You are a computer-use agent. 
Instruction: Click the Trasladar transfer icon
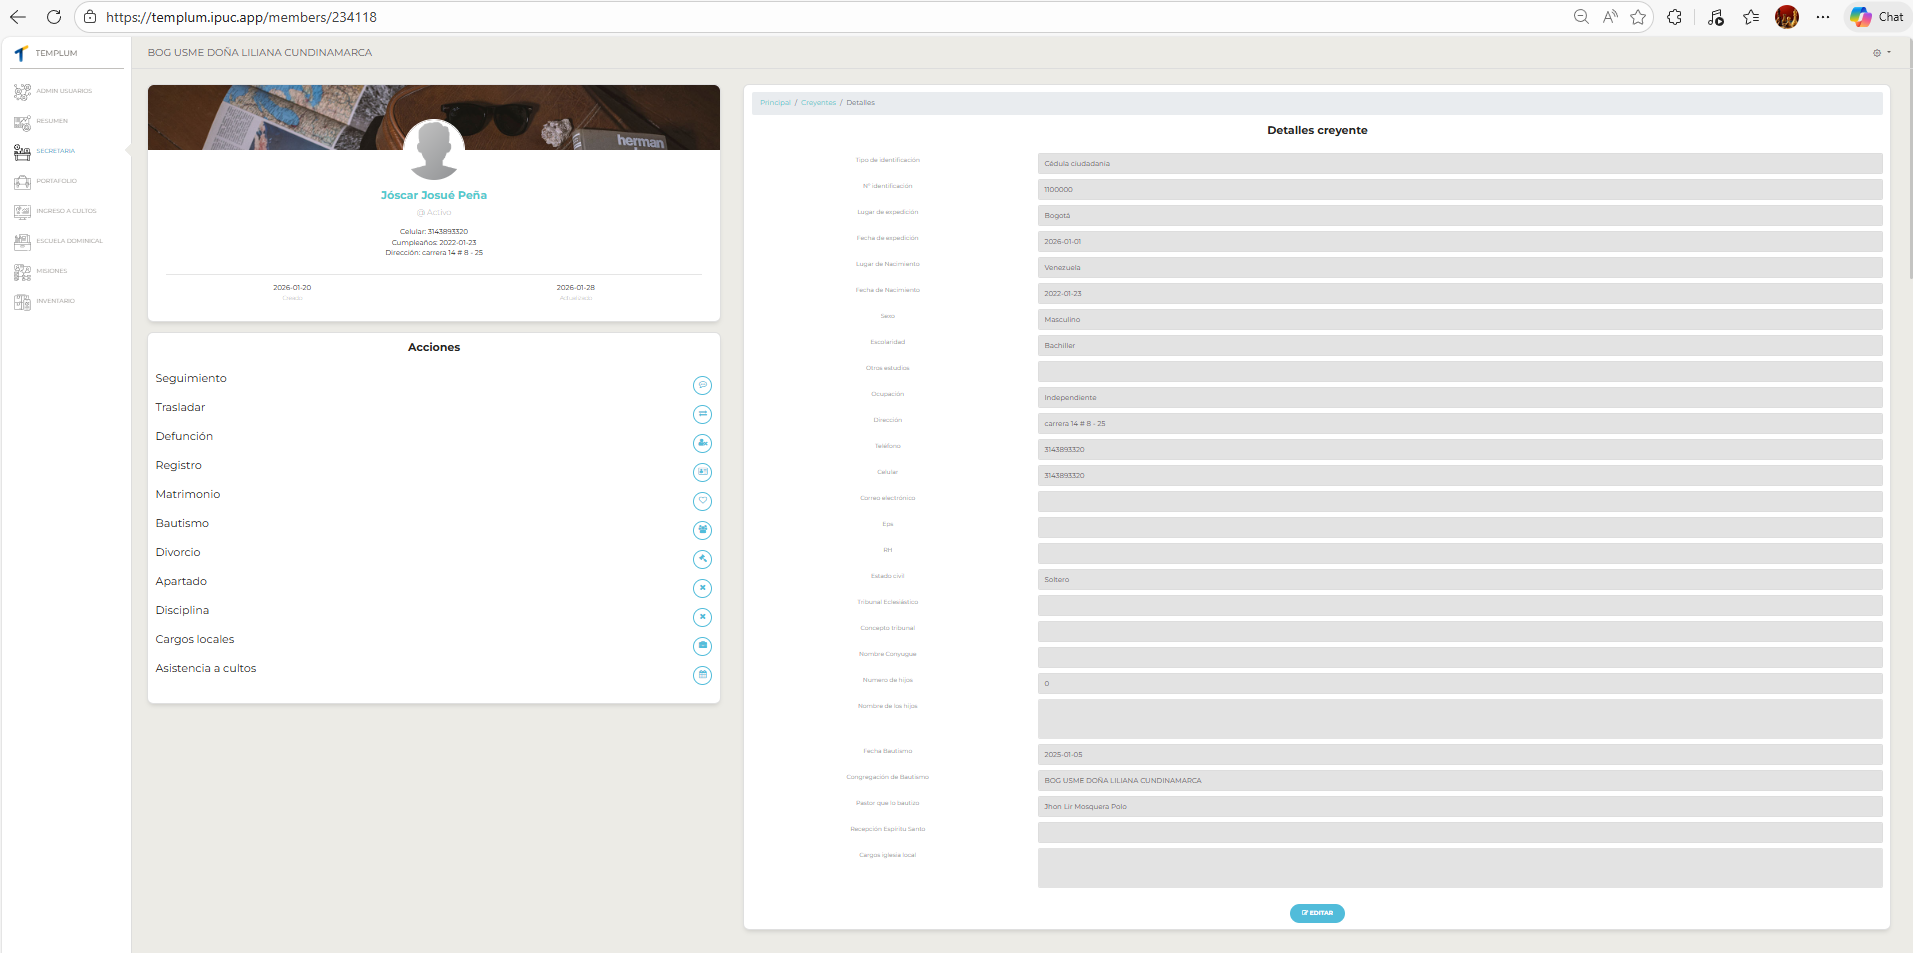coord(702,414)
